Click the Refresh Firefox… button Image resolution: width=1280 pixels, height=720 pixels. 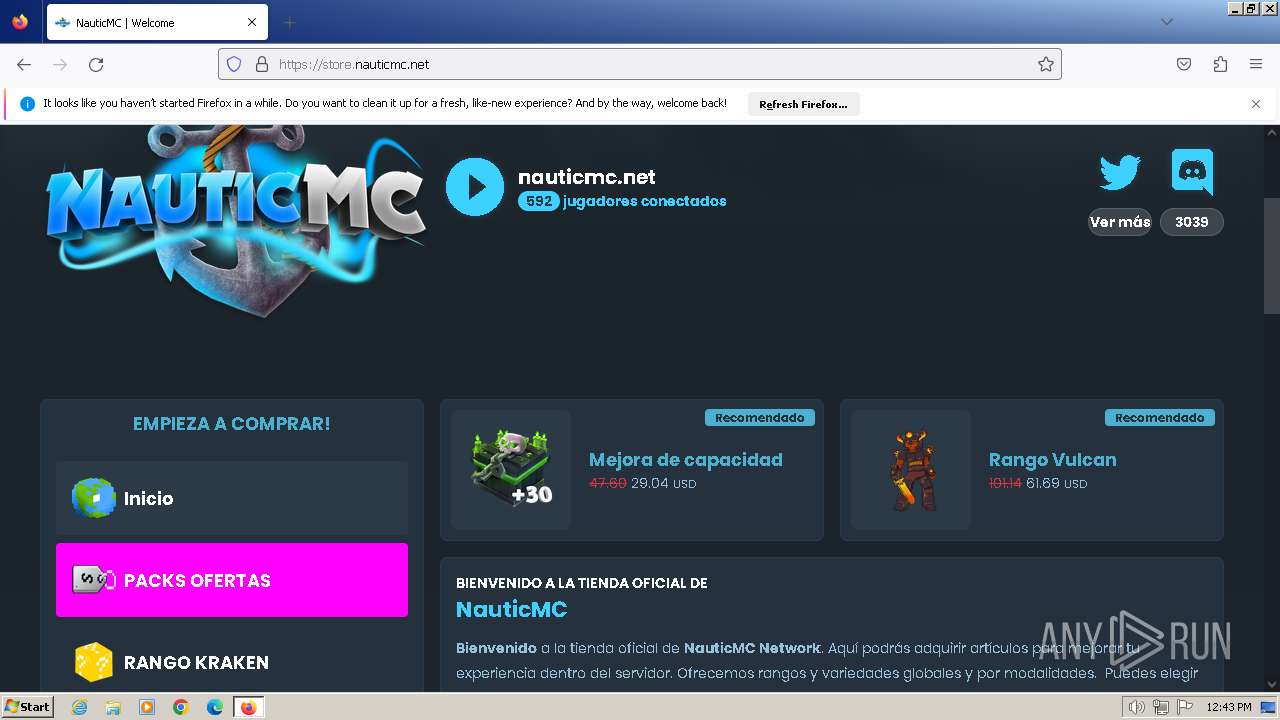(803, 104)
